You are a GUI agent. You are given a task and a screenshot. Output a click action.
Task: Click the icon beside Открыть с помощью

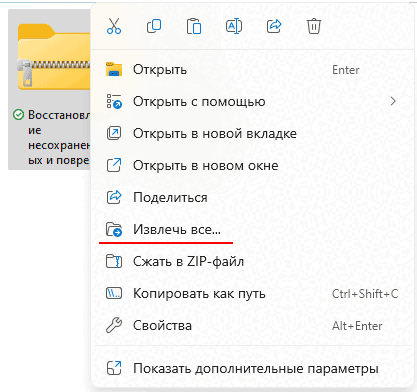coord(114,101)
